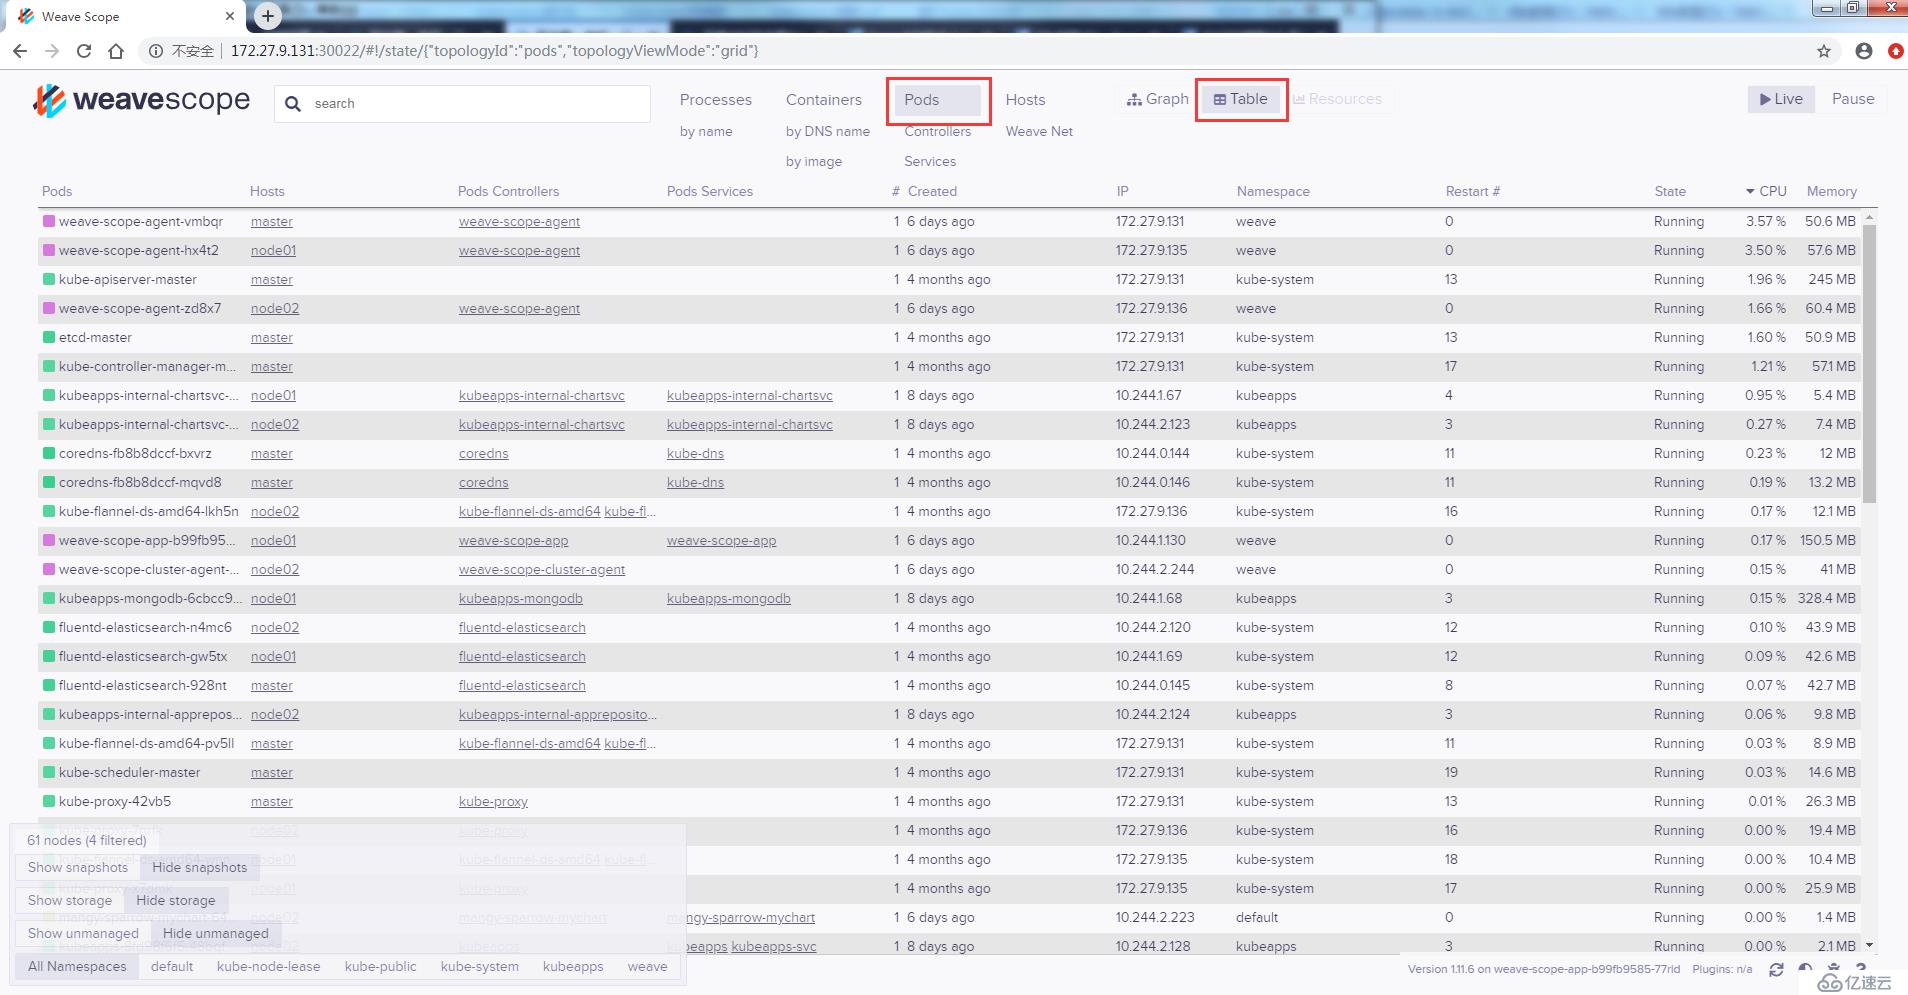Sort table by Namespace column
The height and width of the screenshot is (995, 1908).
(x=1273, y=191)
